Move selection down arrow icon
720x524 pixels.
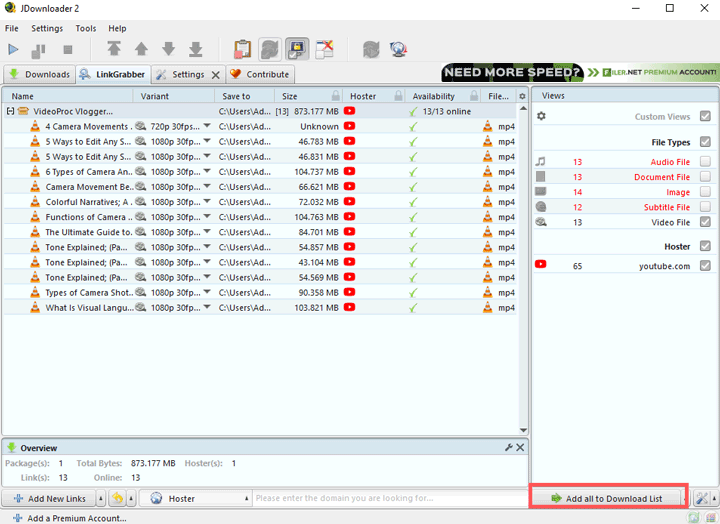click(169, 49)
